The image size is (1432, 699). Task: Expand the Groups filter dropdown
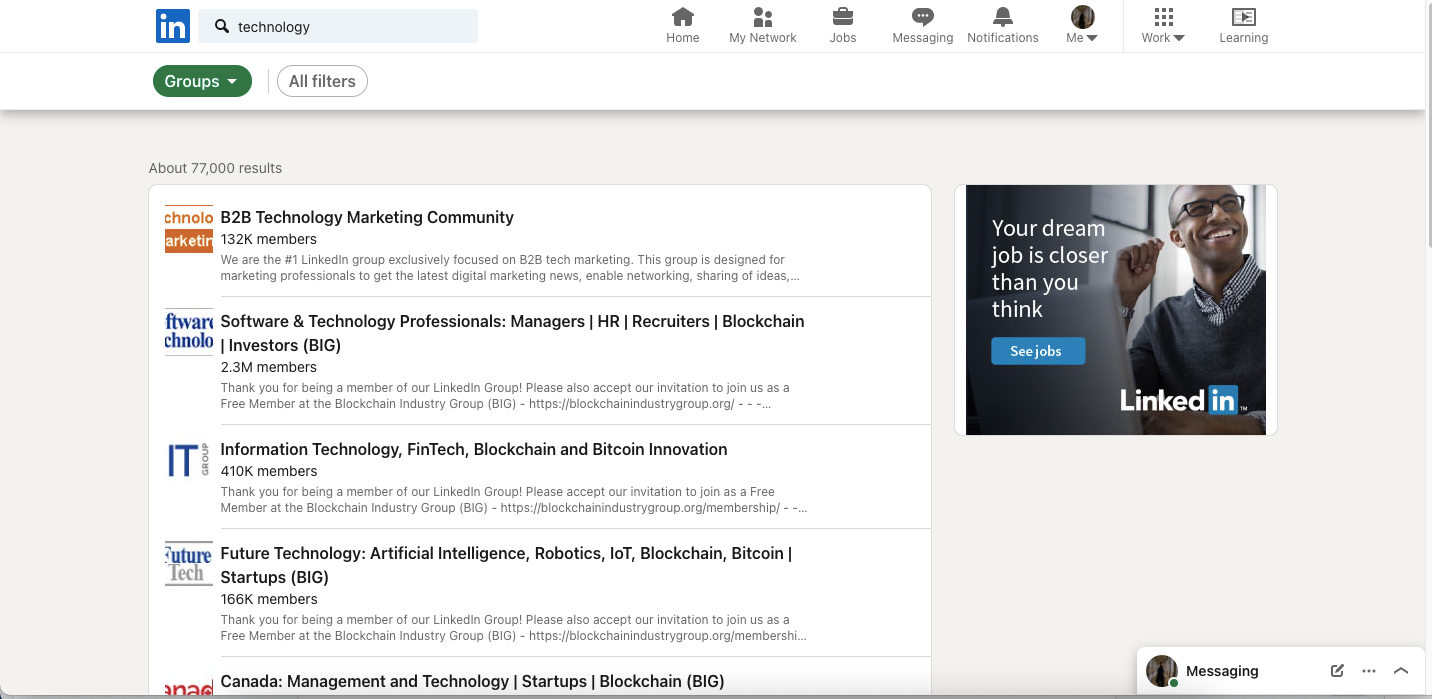(x=202, y=81)
